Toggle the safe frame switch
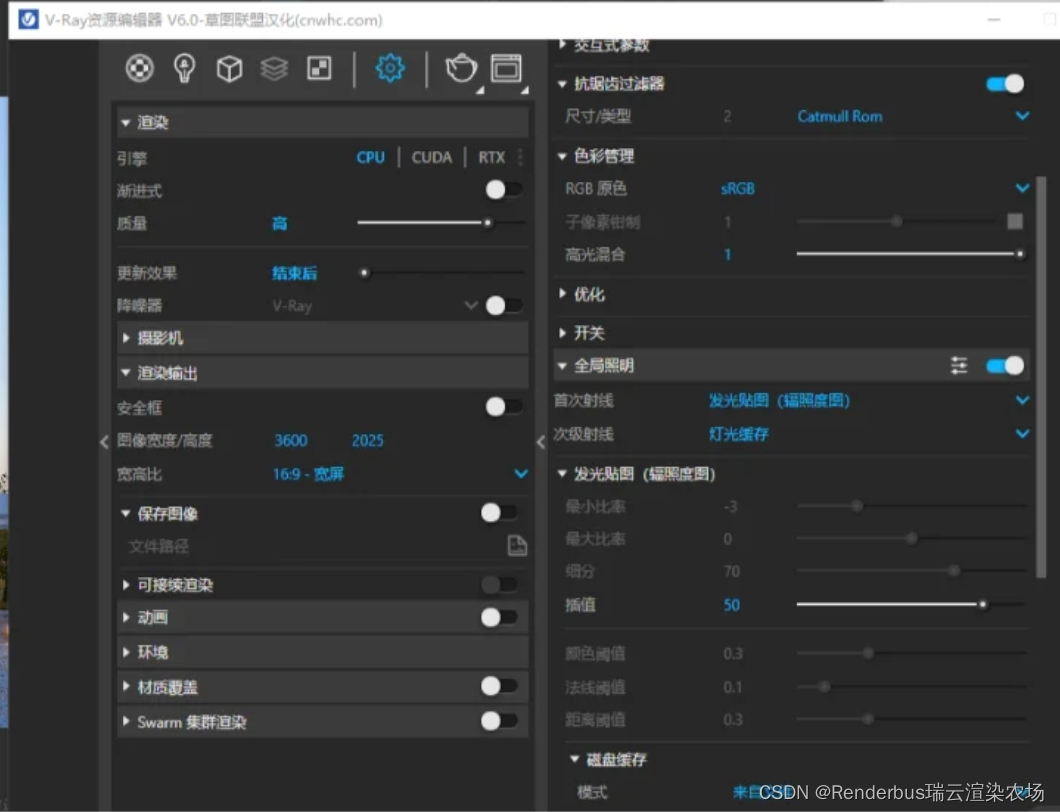Image resolution: width=1060 pixels, height=812 pixels. pyautogui.click(x=504, y=407)
